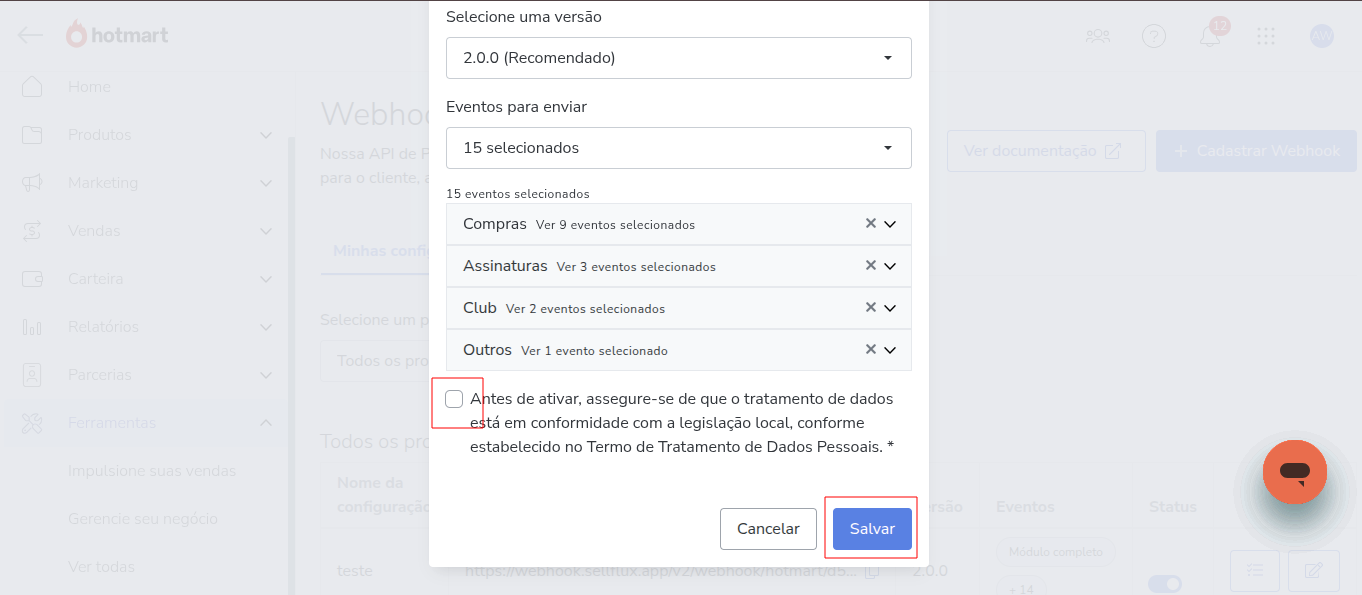This screenshot has height=595, width=1362.
Task: Open the help question mark icon
Action: click(1154, 36)
